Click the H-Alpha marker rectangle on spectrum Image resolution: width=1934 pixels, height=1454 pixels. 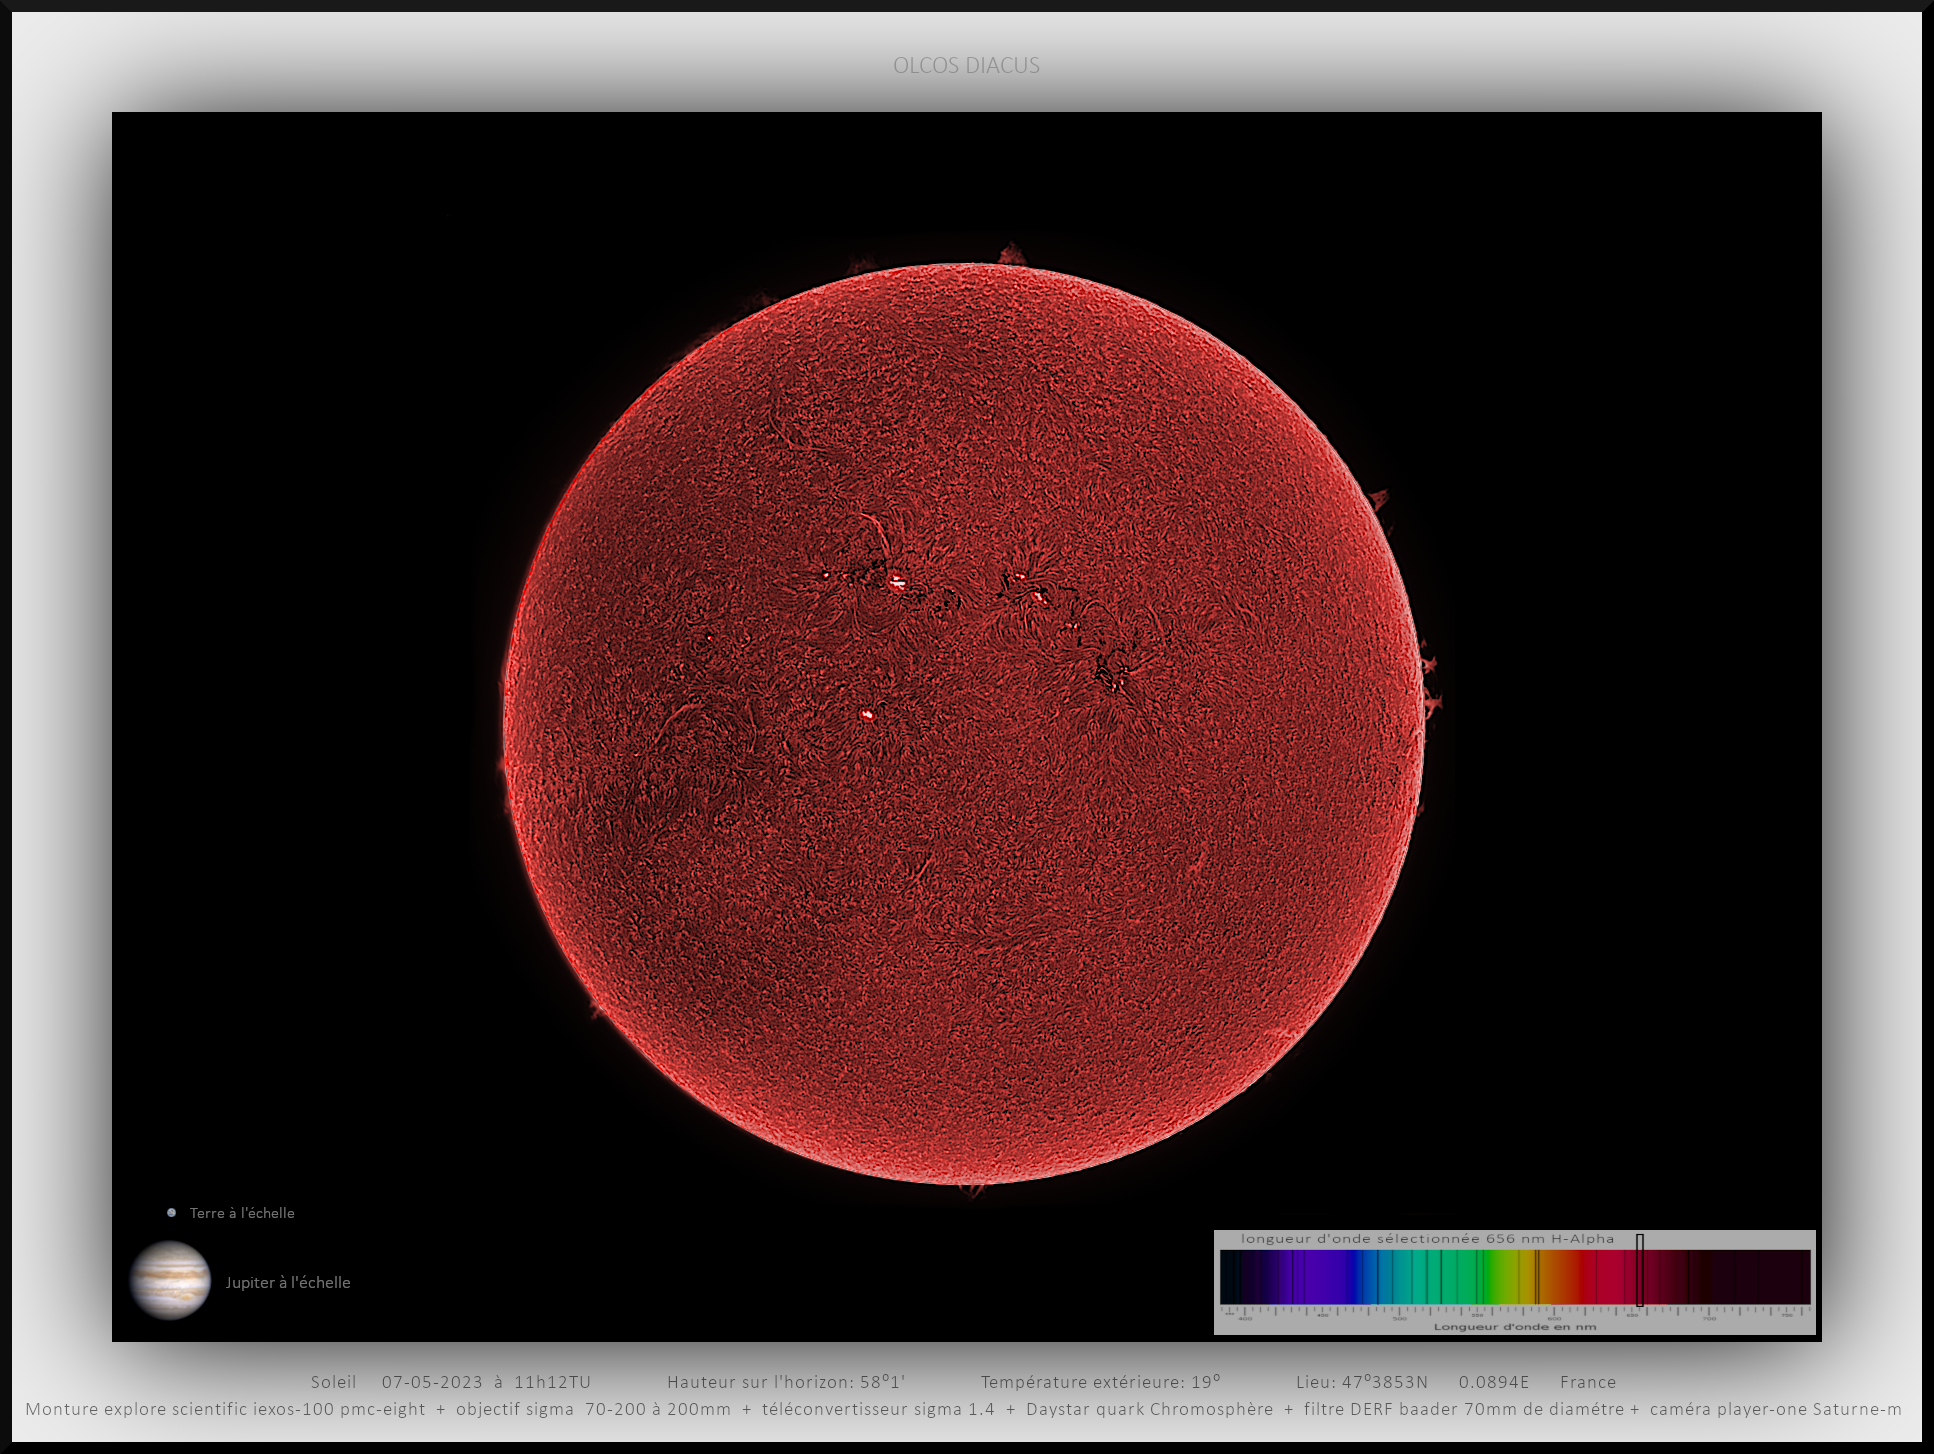click(1640, 1270)
